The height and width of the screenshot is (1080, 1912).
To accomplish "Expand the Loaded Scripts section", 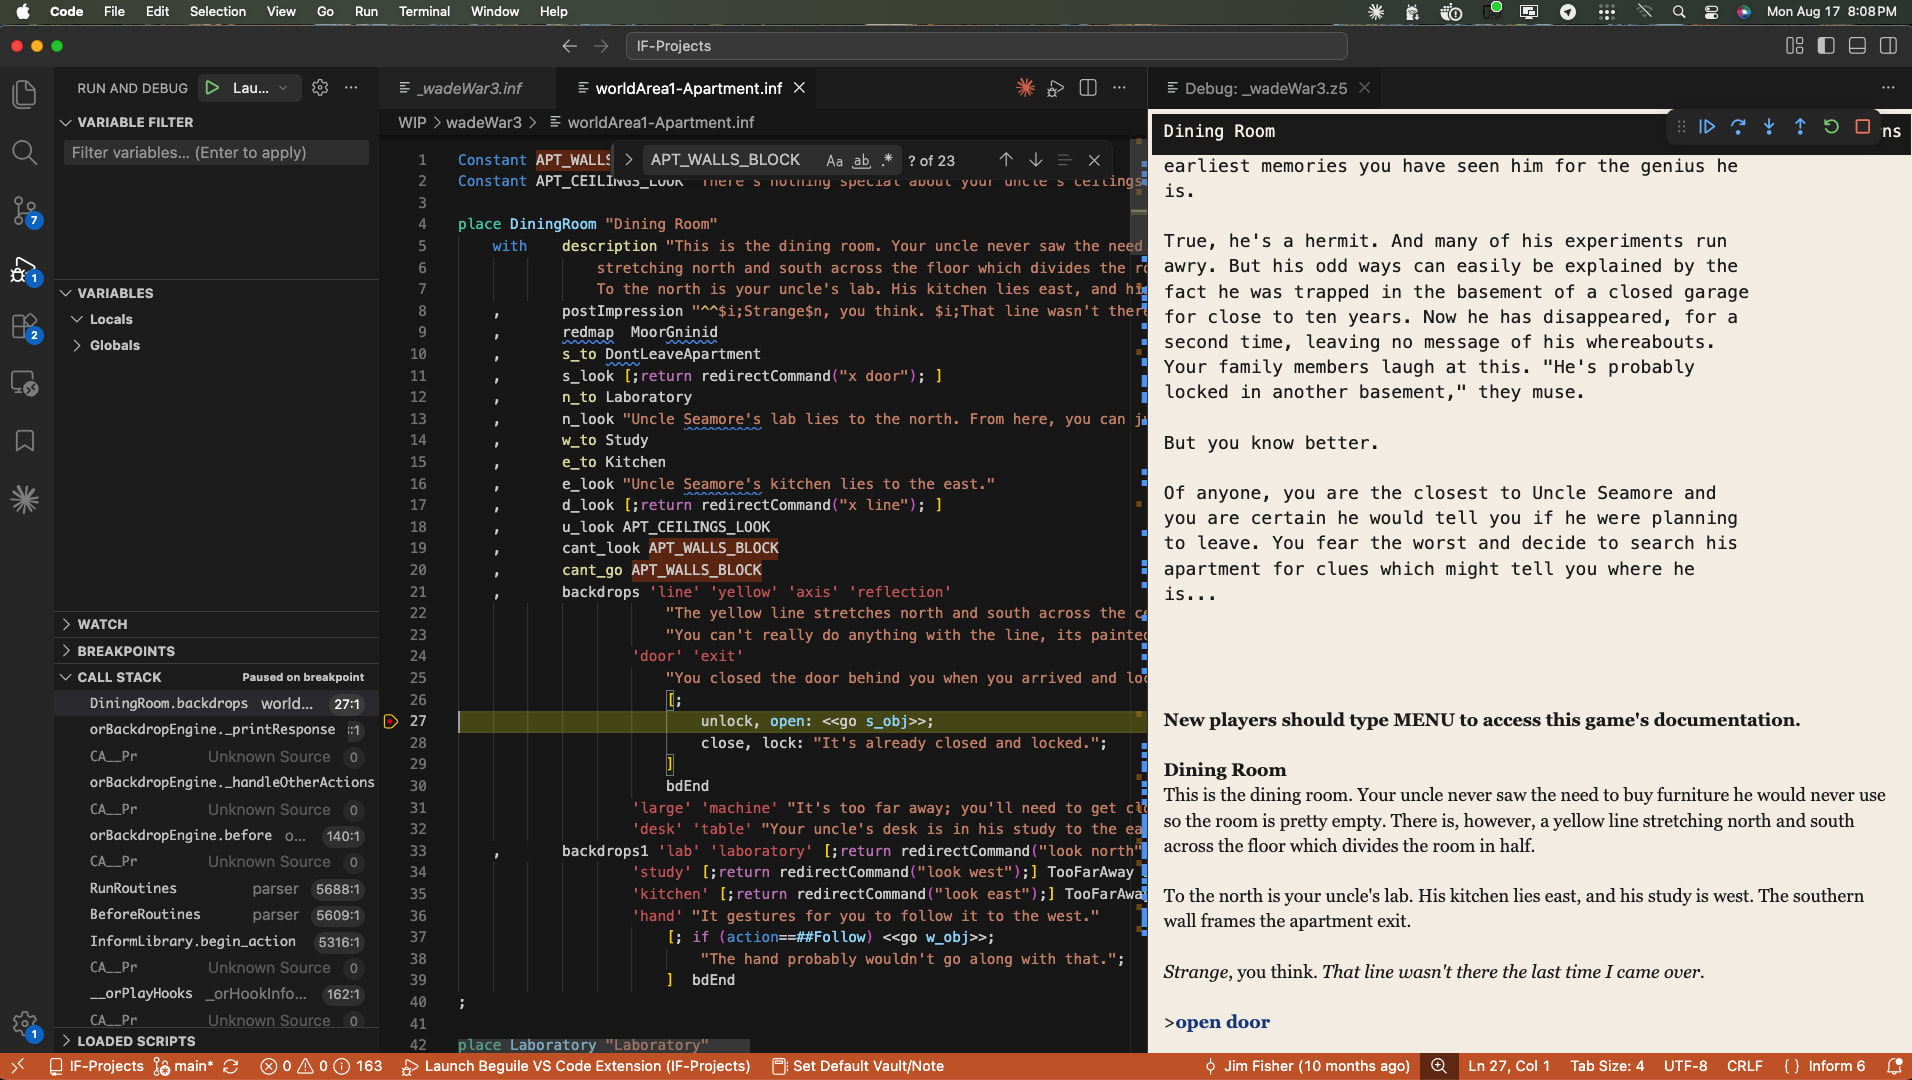I will click(66, 1041).
